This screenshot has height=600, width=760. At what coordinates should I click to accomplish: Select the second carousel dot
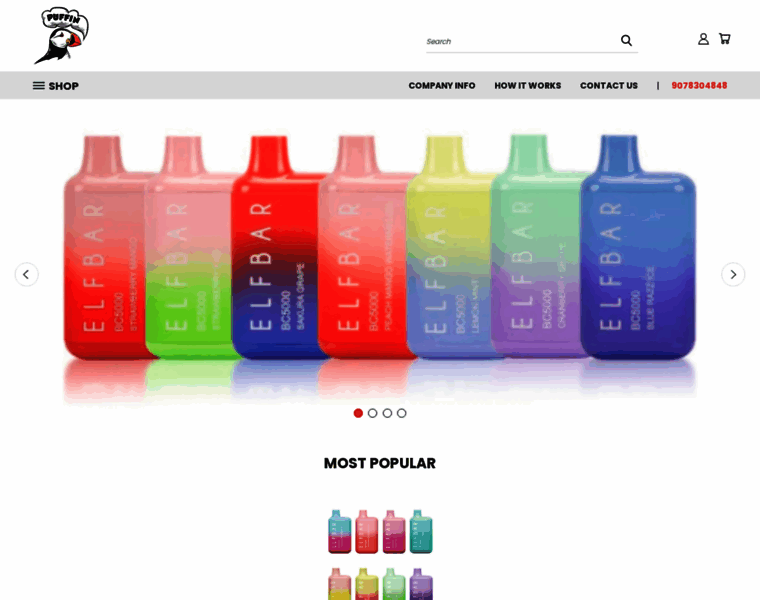(x=372, y=413)
